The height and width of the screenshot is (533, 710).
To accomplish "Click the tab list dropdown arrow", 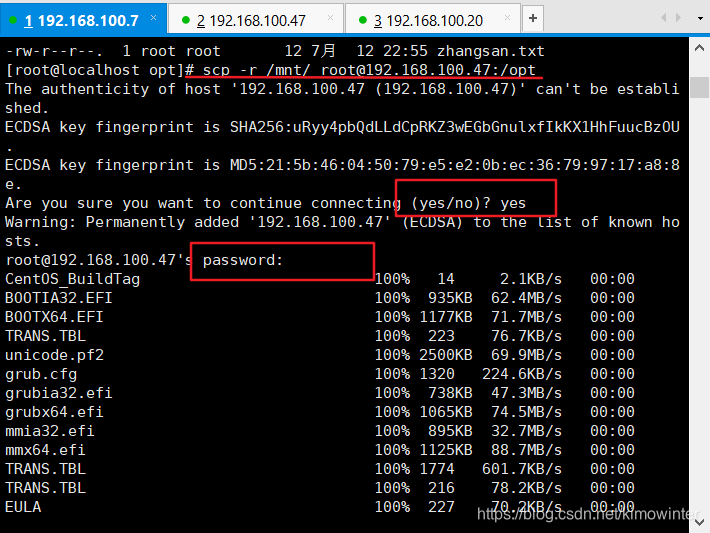I will [x=700, y=19].
